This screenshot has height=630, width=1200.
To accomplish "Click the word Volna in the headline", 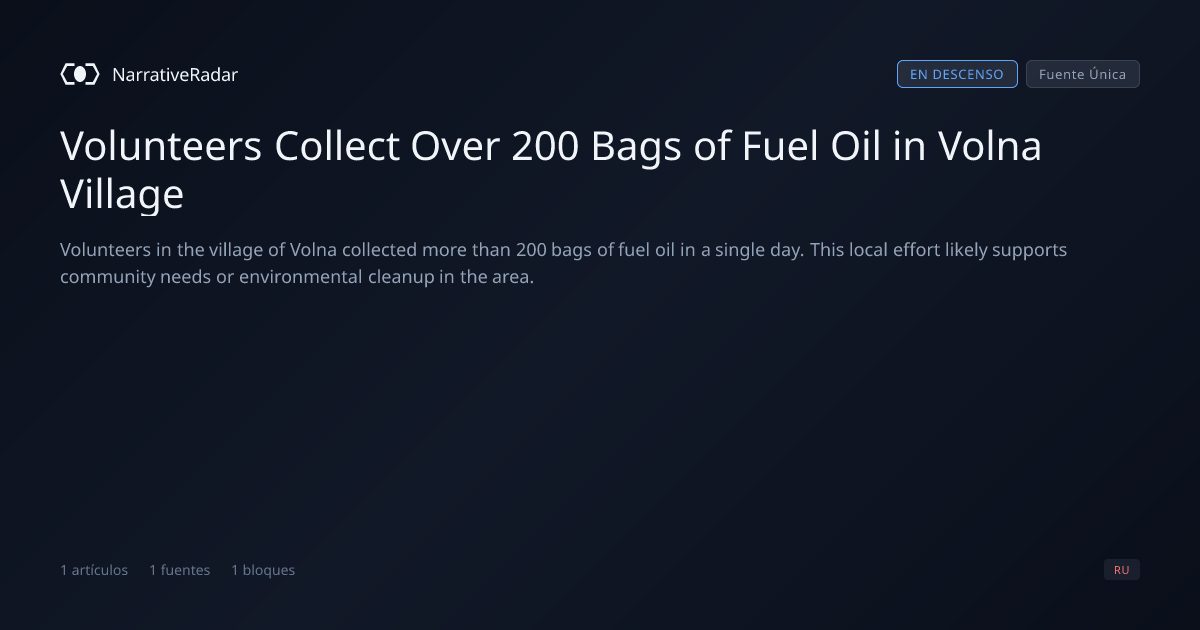I will click(x=989, y=147).
